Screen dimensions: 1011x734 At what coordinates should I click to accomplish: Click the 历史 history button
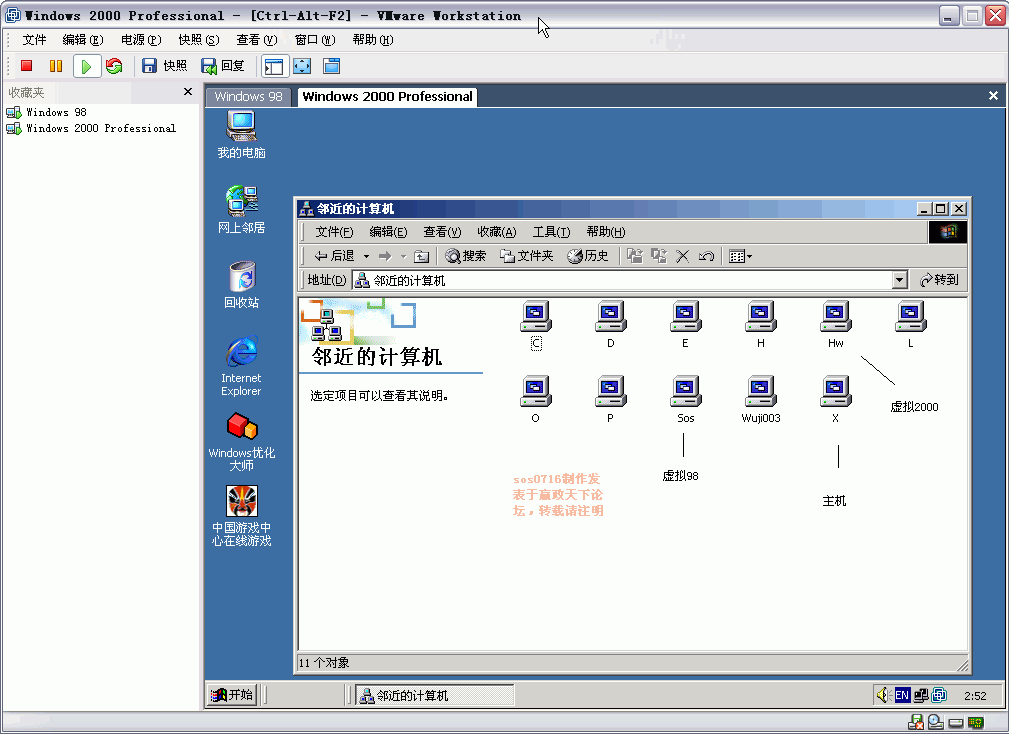point(587,256)
